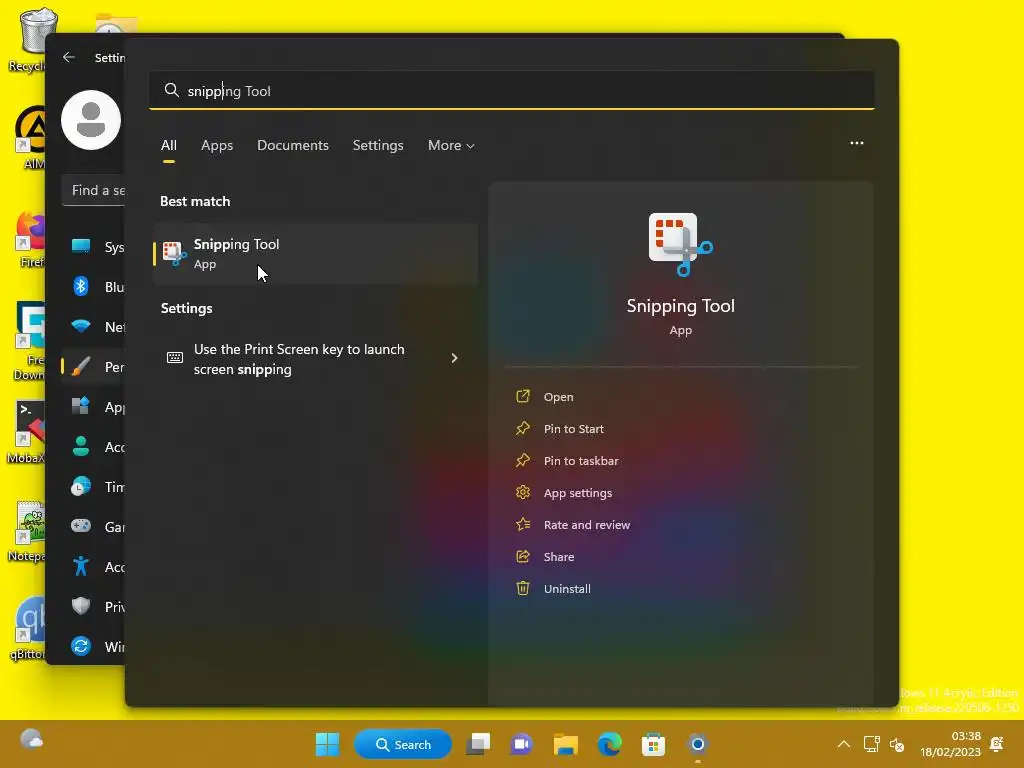1024x768 pixels.
Task: Click the 'Find a setting' box in Settings
Action: point(93,191)
